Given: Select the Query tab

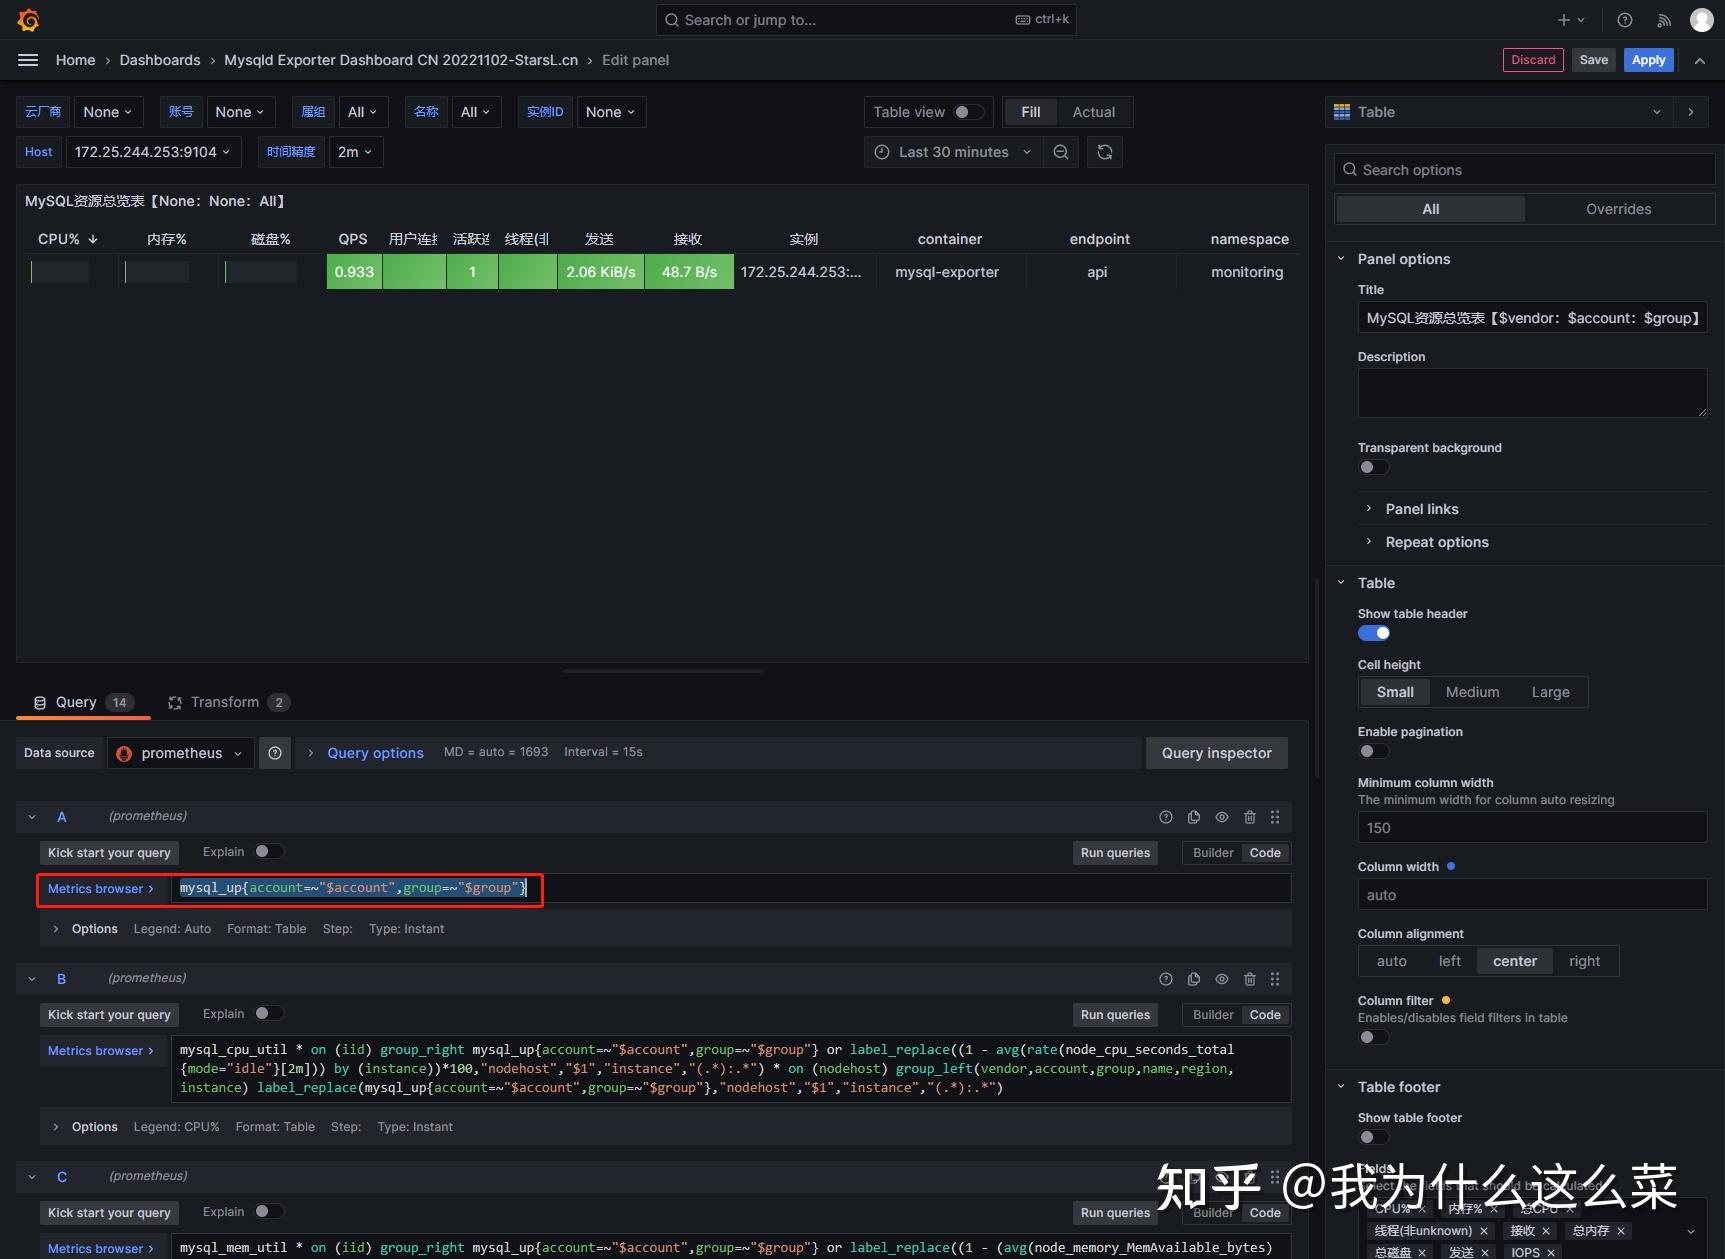Looking at the screenshot, I should tap(84, 702).
